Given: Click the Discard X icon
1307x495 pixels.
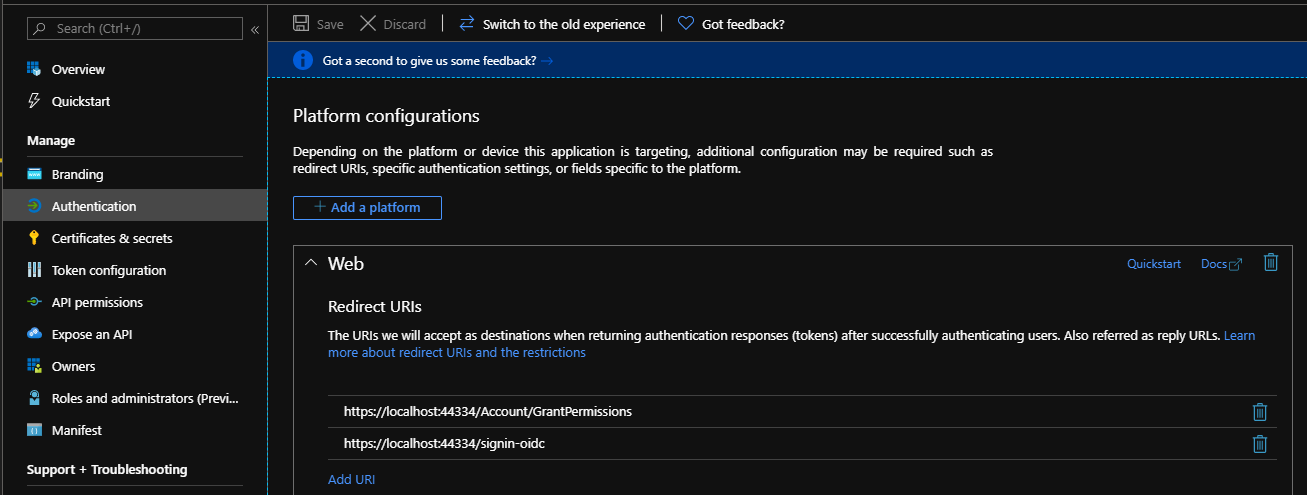Looking at the screenshot, I should tap(368, 23).
